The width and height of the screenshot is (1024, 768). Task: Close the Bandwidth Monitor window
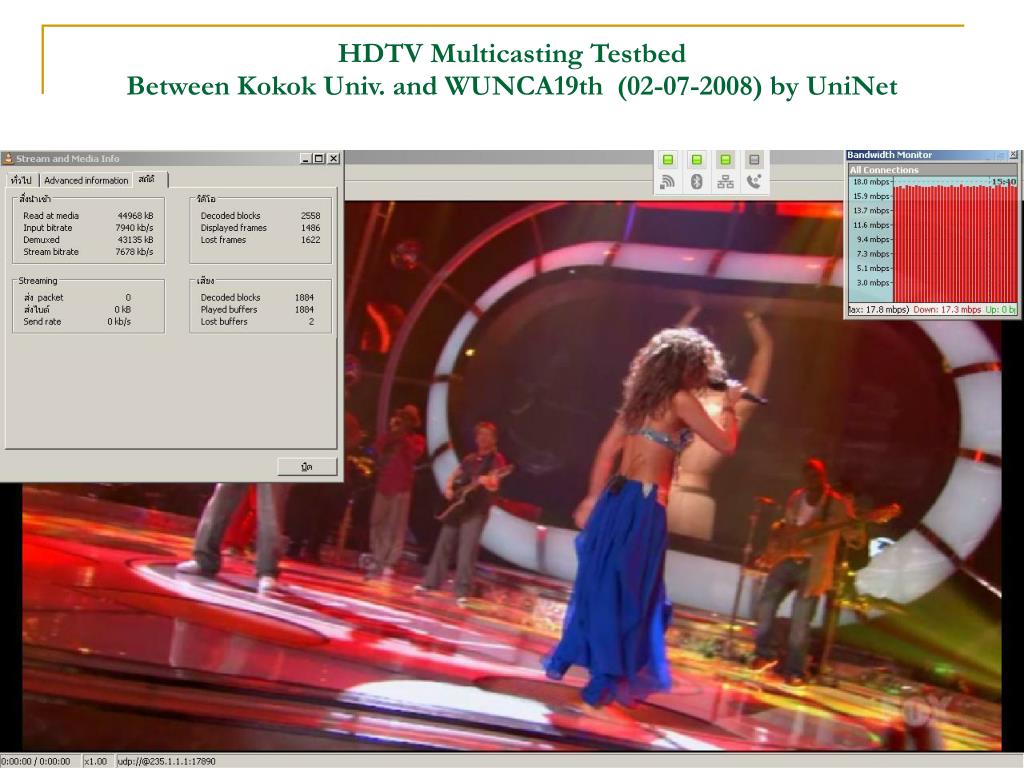(x=1014, y=155)
